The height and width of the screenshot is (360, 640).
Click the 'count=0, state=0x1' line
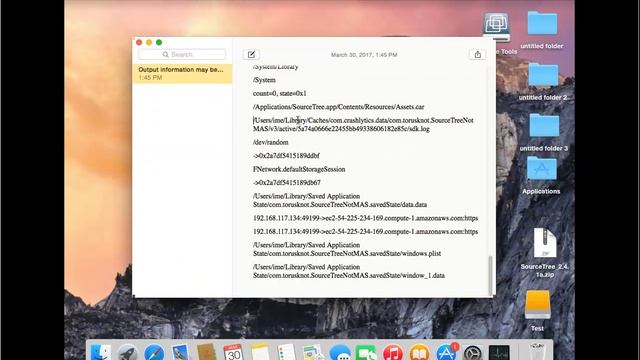pyautogui.click(x=280, y=93)
